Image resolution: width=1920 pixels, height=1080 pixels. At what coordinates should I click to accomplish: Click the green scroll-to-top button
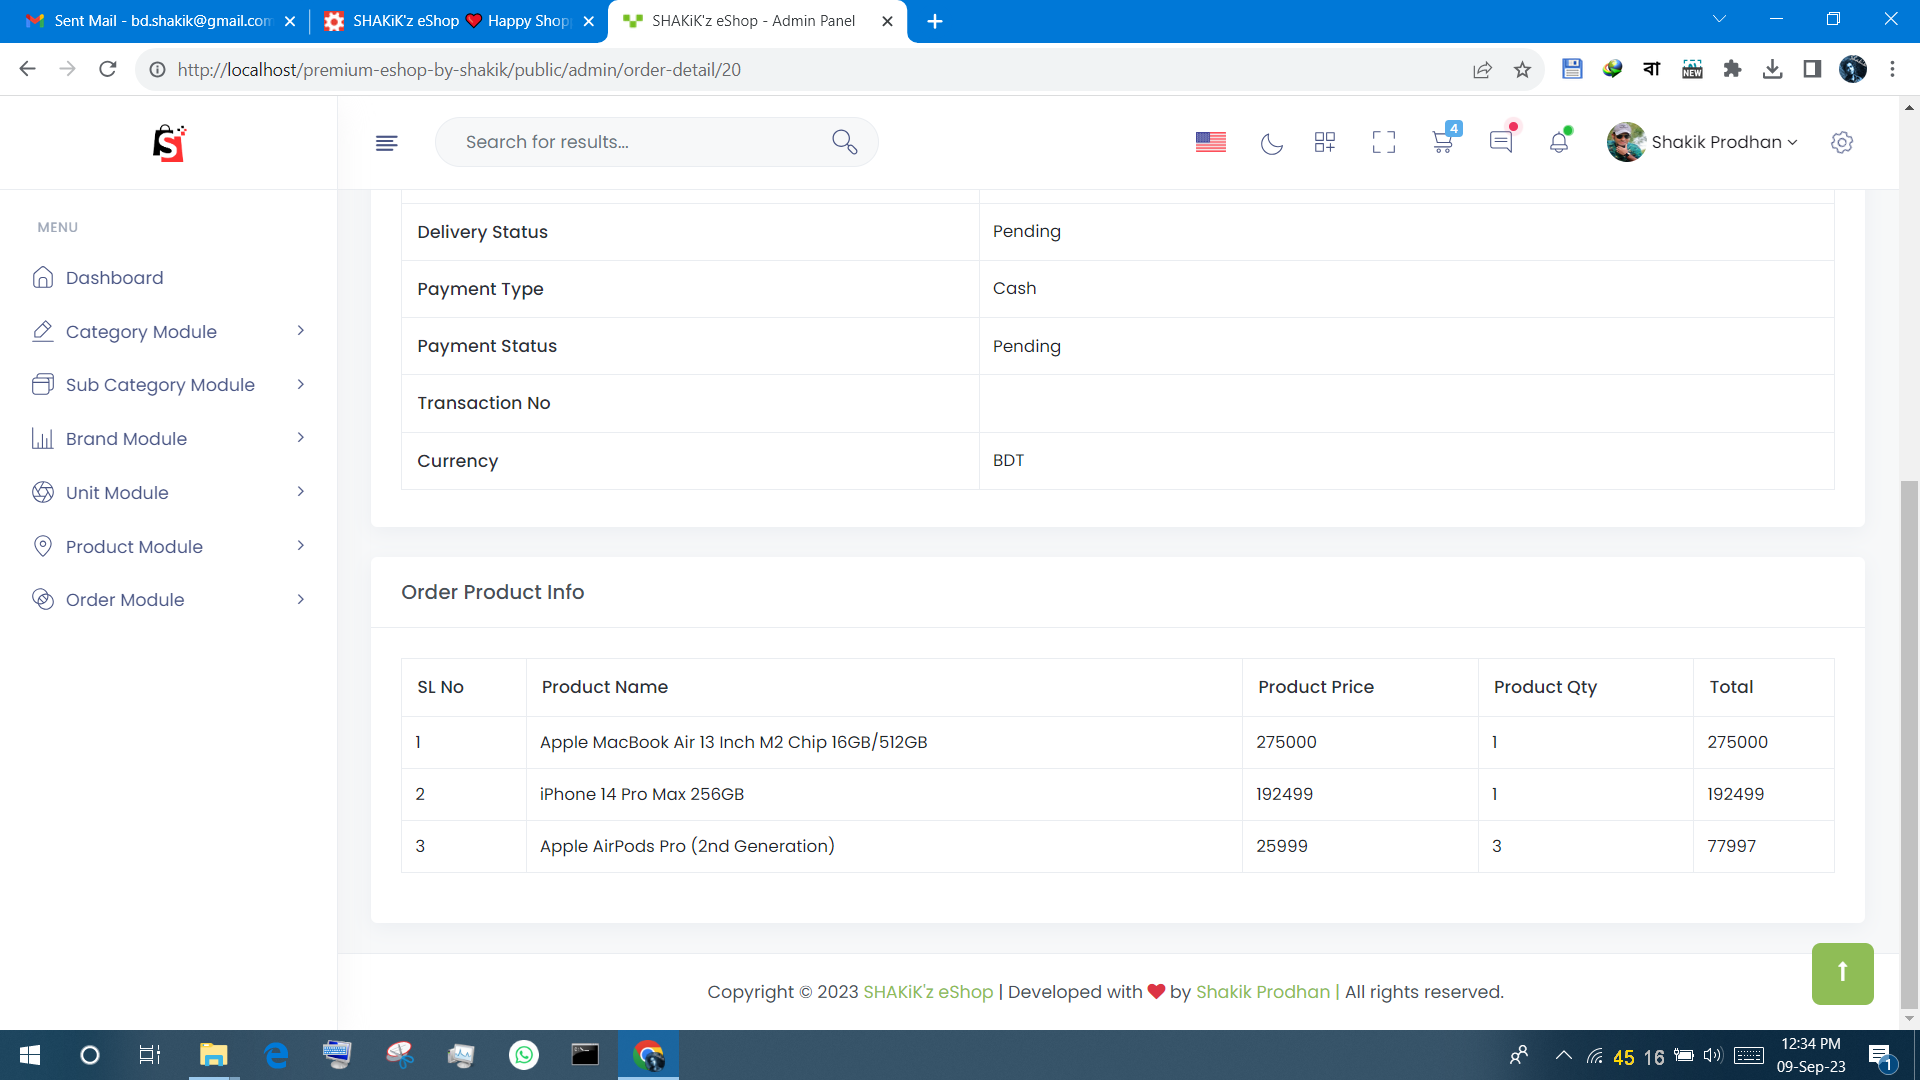coord(1842,973)
